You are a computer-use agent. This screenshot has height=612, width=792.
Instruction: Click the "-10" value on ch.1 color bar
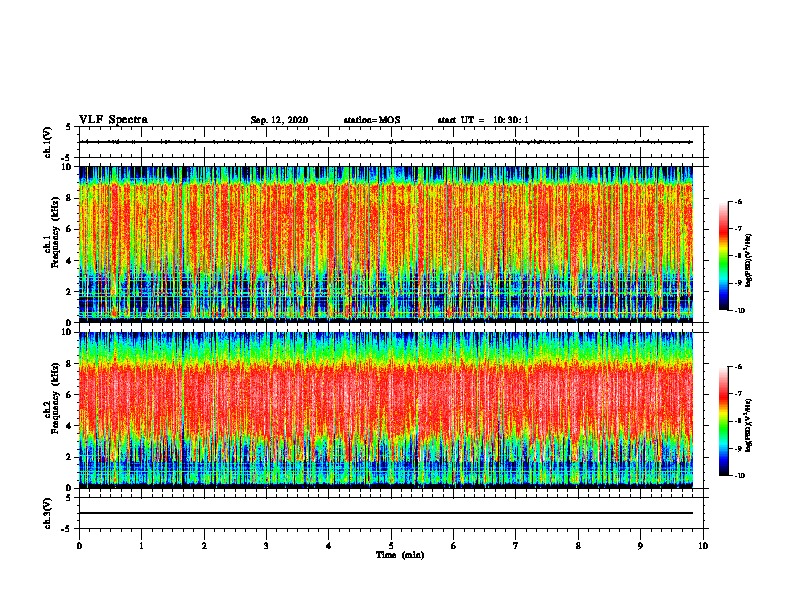pos(739,311)
